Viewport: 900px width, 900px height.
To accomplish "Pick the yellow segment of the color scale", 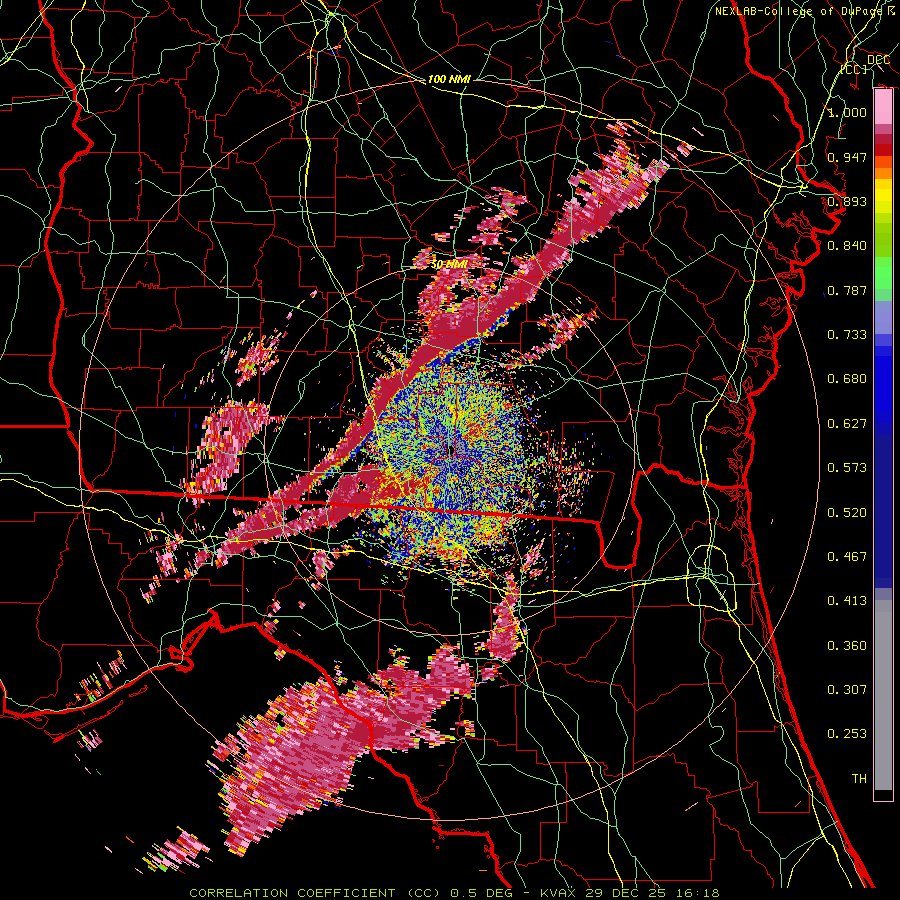I will click(883, 196).
